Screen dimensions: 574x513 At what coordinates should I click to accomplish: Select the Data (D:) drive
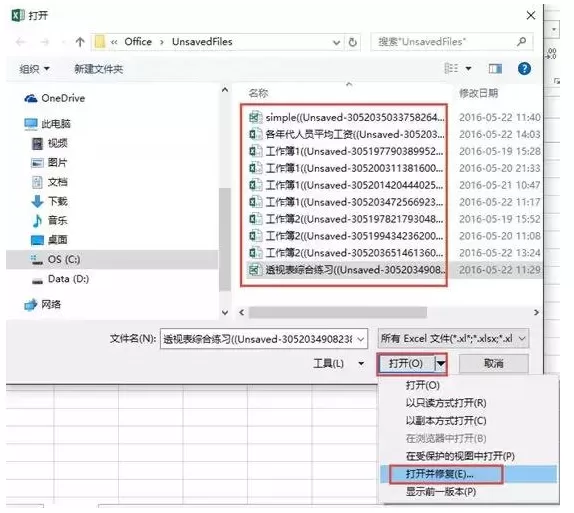(61, 279)
